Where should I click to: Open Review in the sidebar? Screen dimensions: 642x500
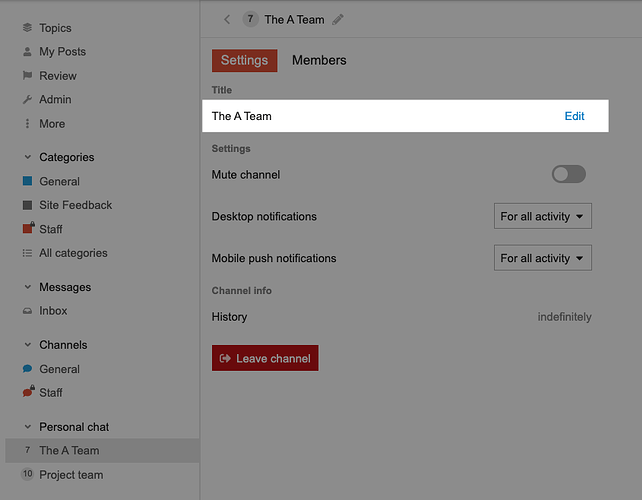(x=58, y=76)
